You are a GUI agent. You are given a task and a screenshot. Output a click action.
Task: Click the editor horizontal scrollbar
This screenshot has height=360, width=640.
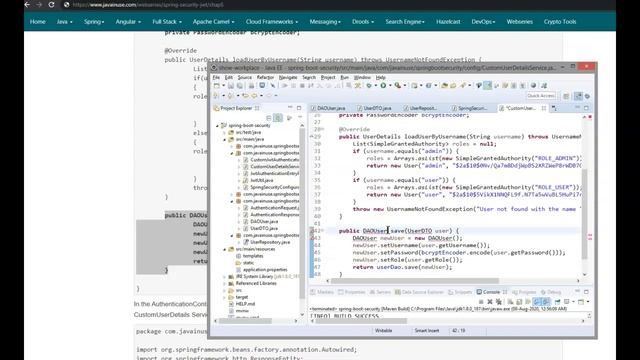coord(415,281)
